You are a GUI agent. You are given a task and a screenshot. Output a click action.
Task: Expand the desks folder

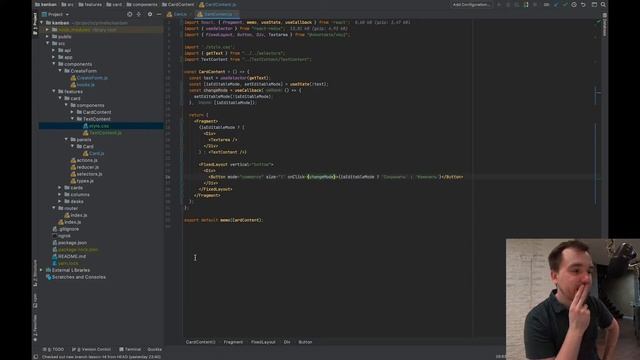tap(60, 201)
